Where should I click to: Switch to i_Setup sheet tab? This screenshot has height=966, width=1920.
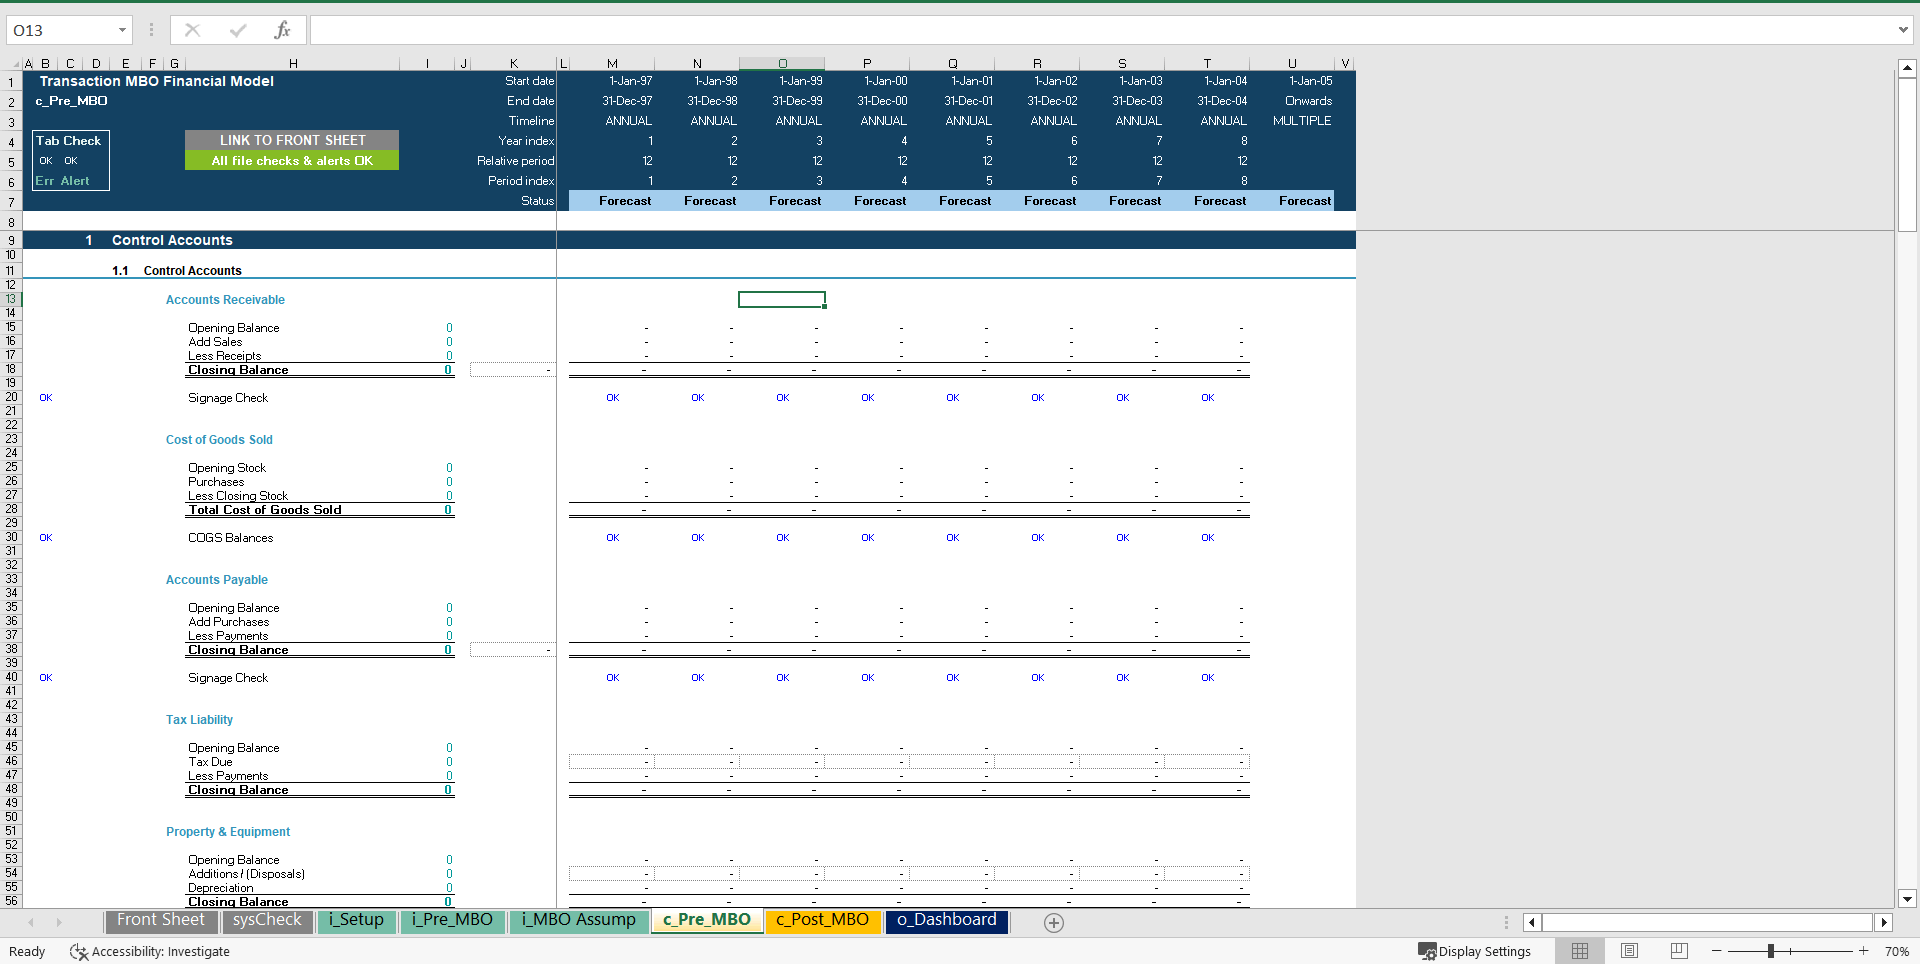[x=357, y=920]
